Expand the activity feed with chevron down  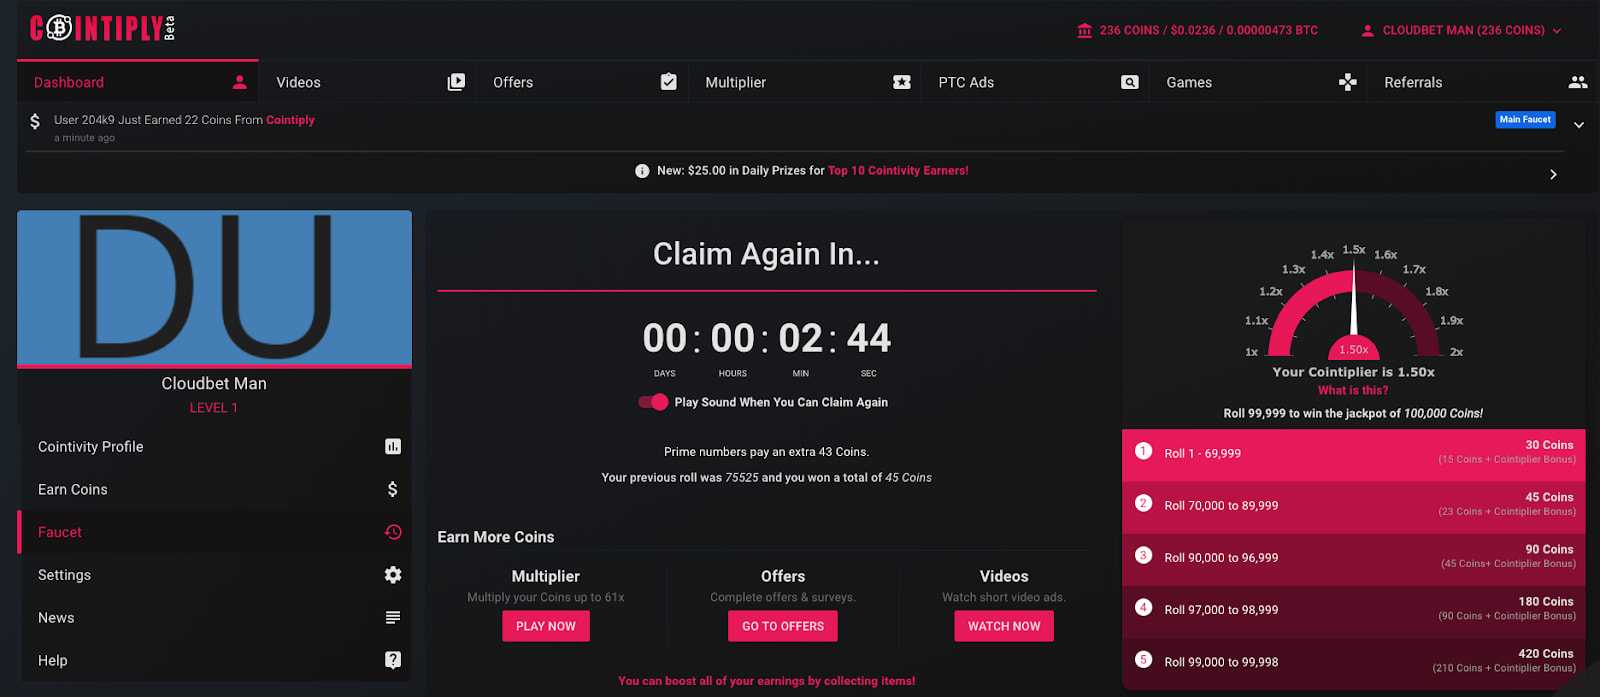(x=1579, y=125)
